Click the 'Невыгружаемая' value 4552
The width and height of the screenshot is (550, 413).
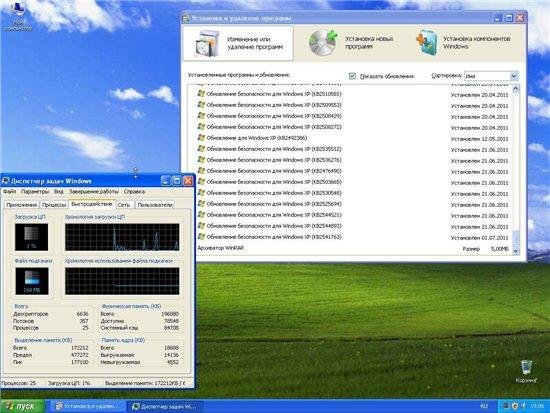tap(173, 362)
